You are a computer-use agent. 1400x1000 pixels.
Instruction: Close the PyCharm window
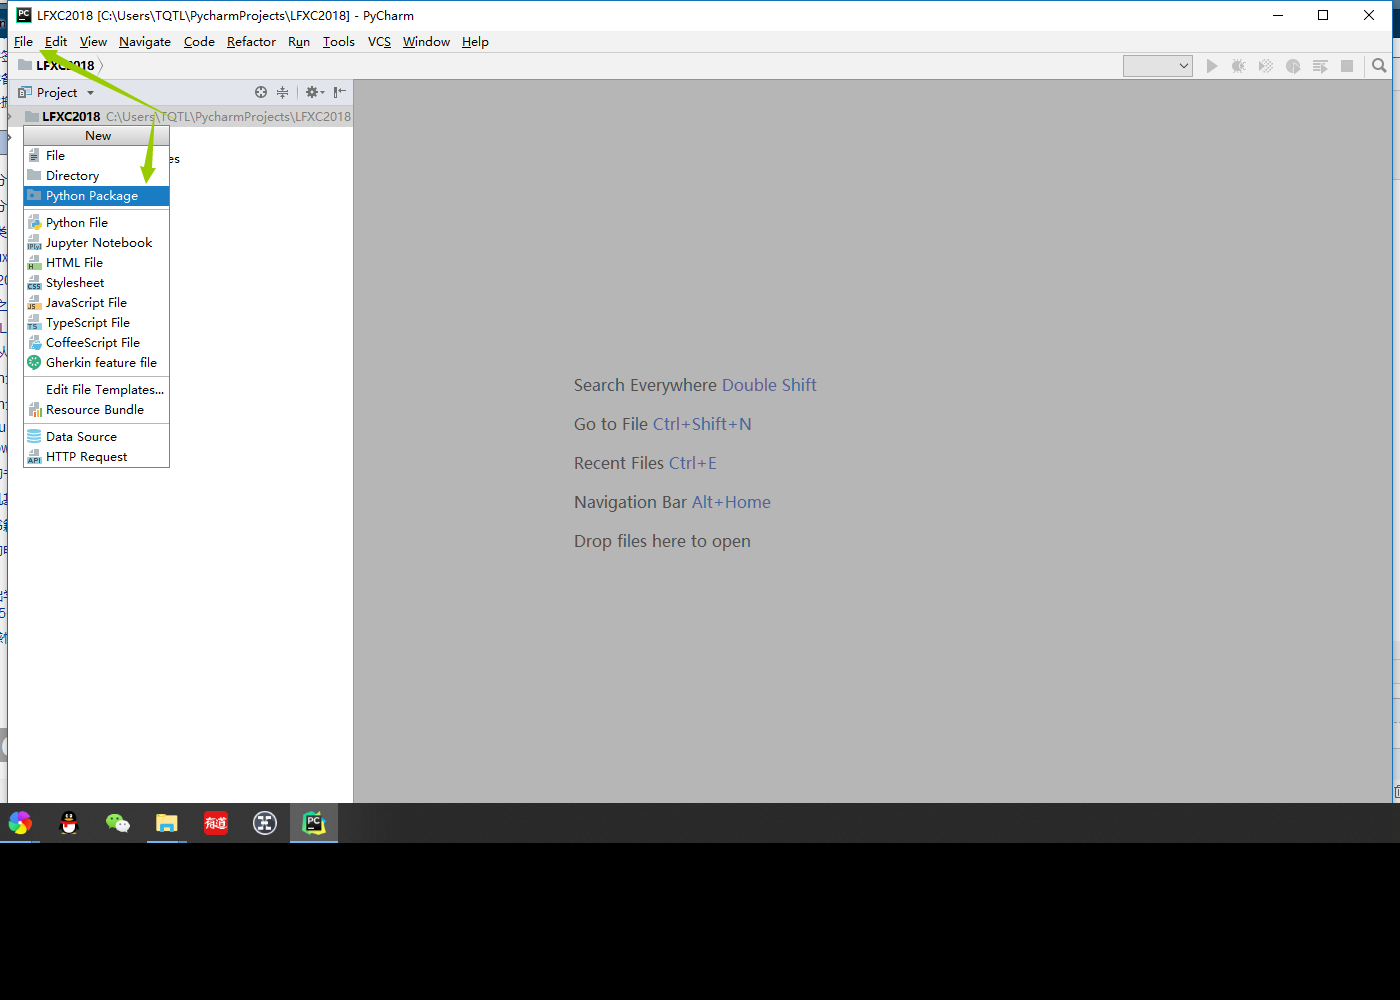[1369, 15]
